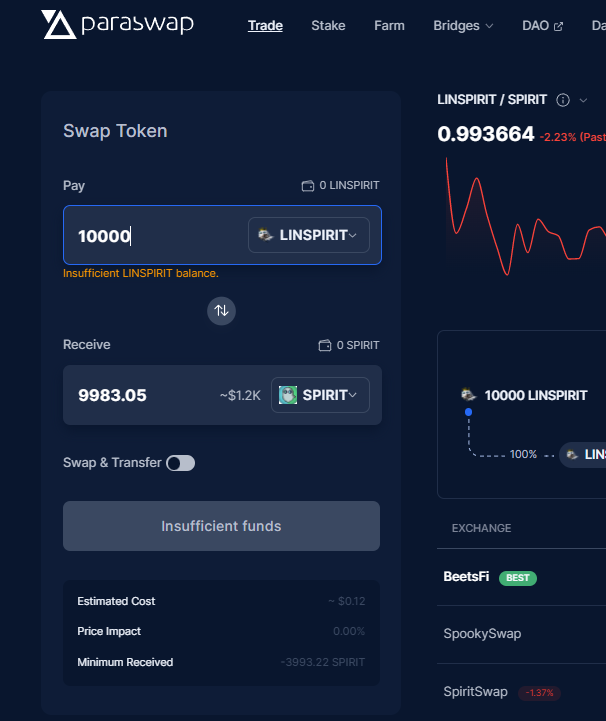Viewport: 606px width, 721px height.
Task: Click the 0.00% Price Impact value
Action: [x=349, y=631]
